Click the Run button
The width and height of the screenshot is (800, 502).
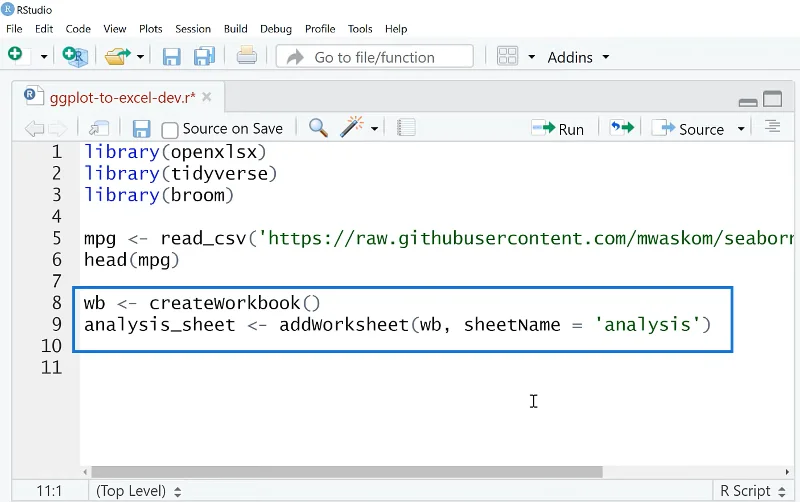tap(558, 129)
